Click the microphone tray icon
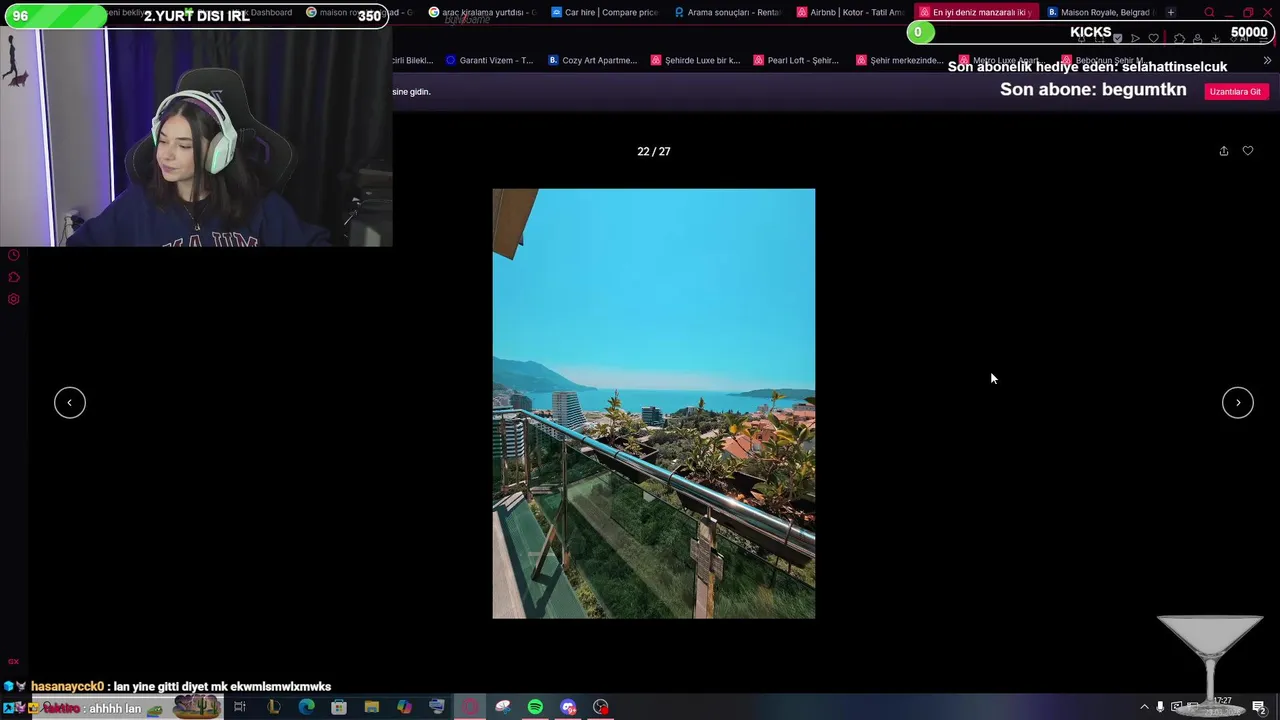 pos(1160,707)
